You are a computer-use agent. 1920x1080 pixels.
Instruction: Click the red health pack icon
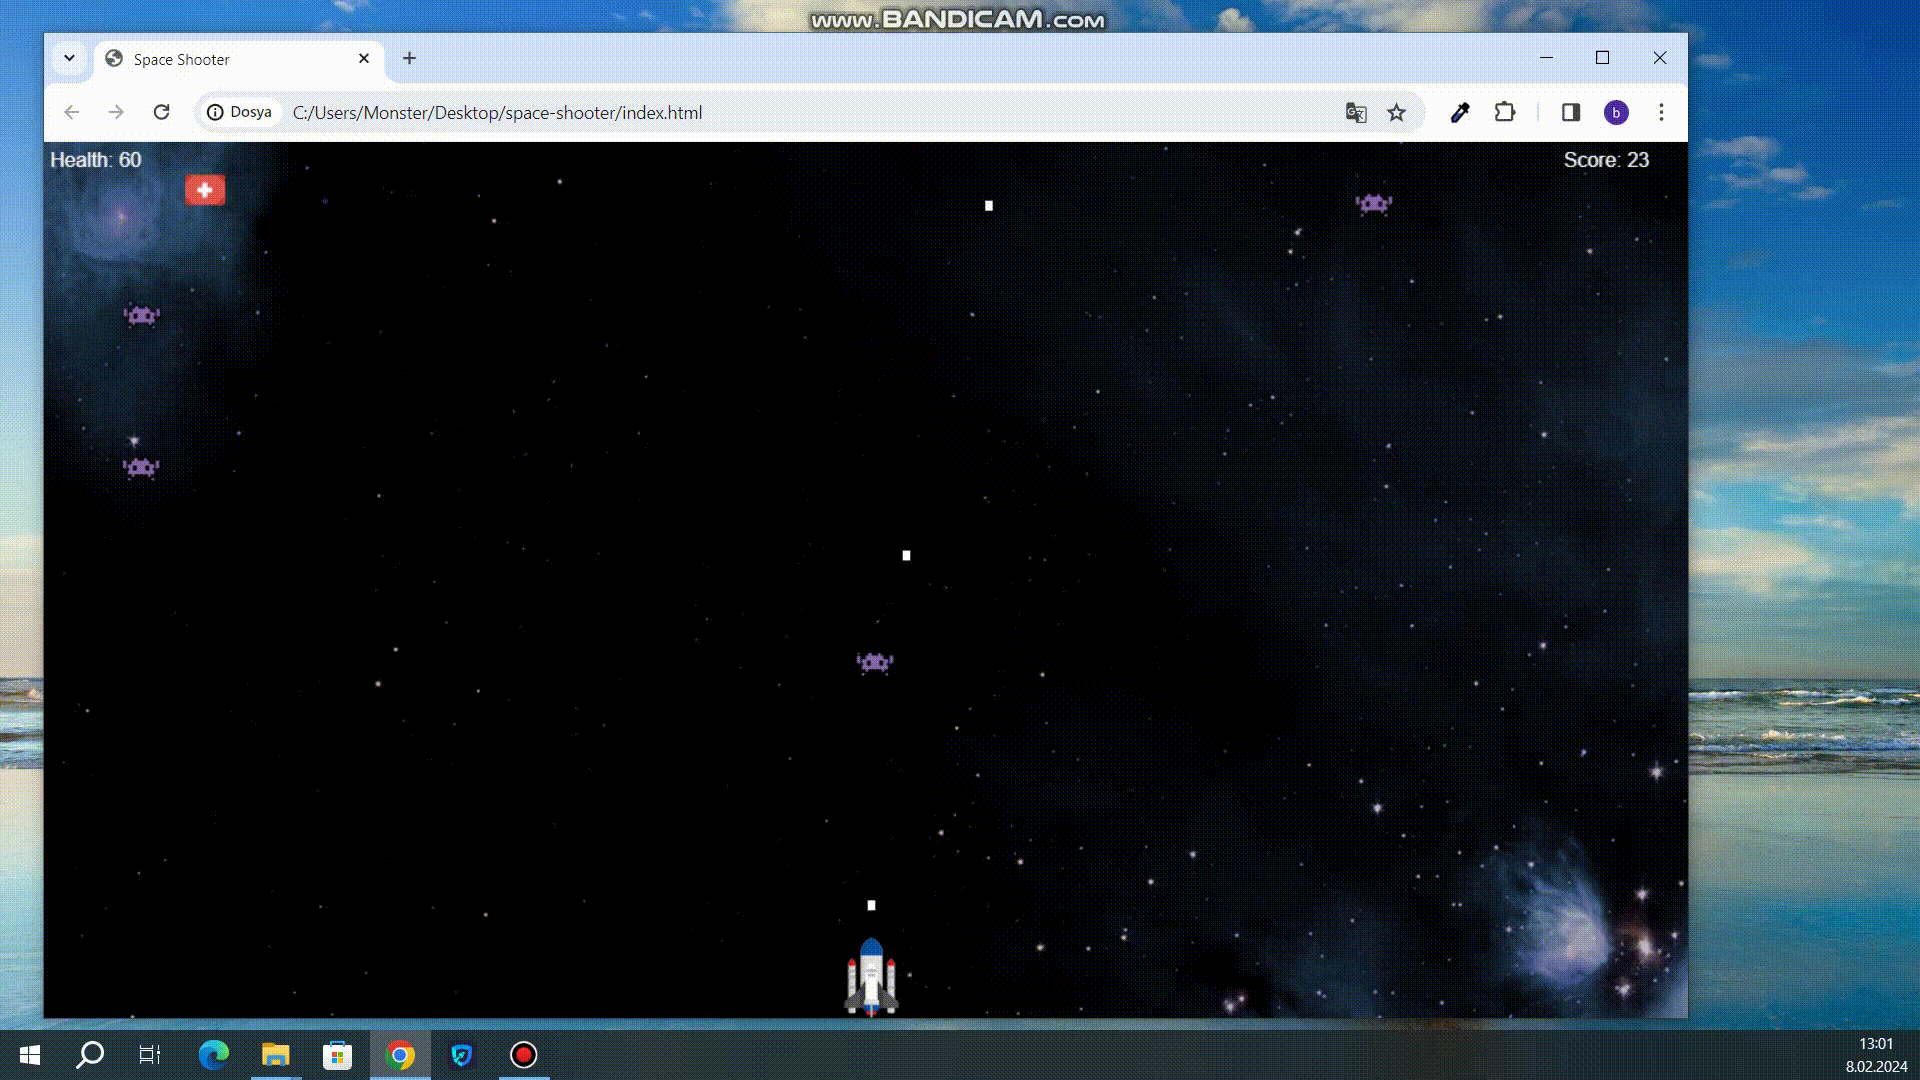pyautogui.click(x=205, y=190)
